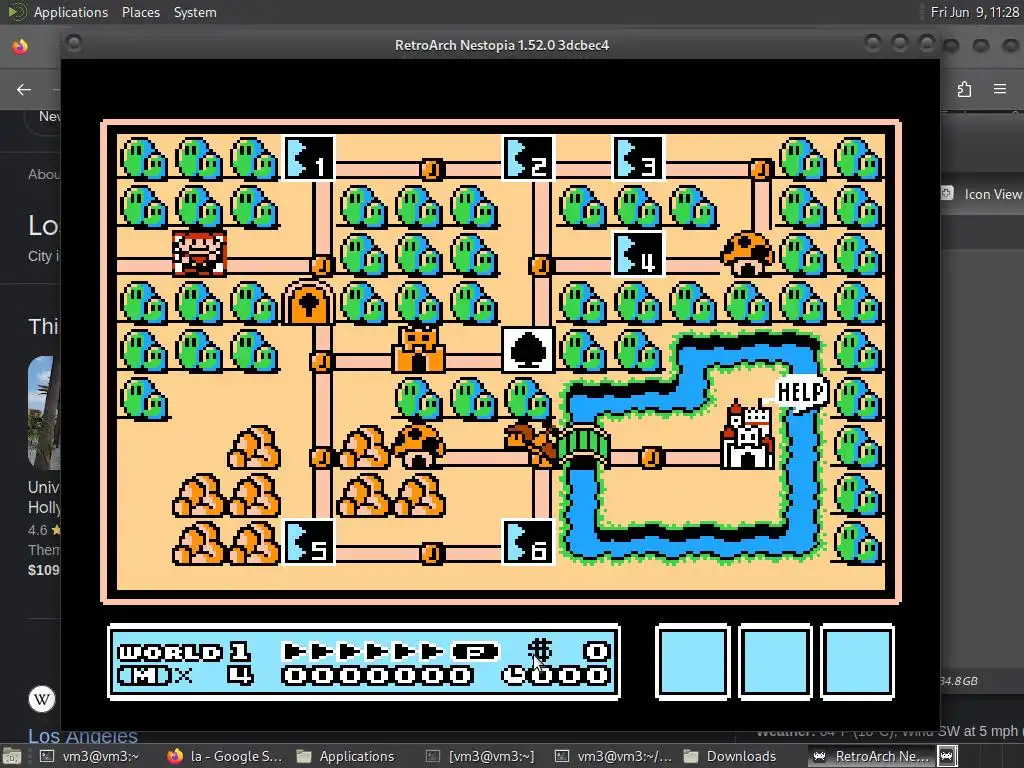Click the Firefox icon in the browser window
The width and height of the screenshot is (1024, 768).
pyautogui.click(x=20, y=46)
